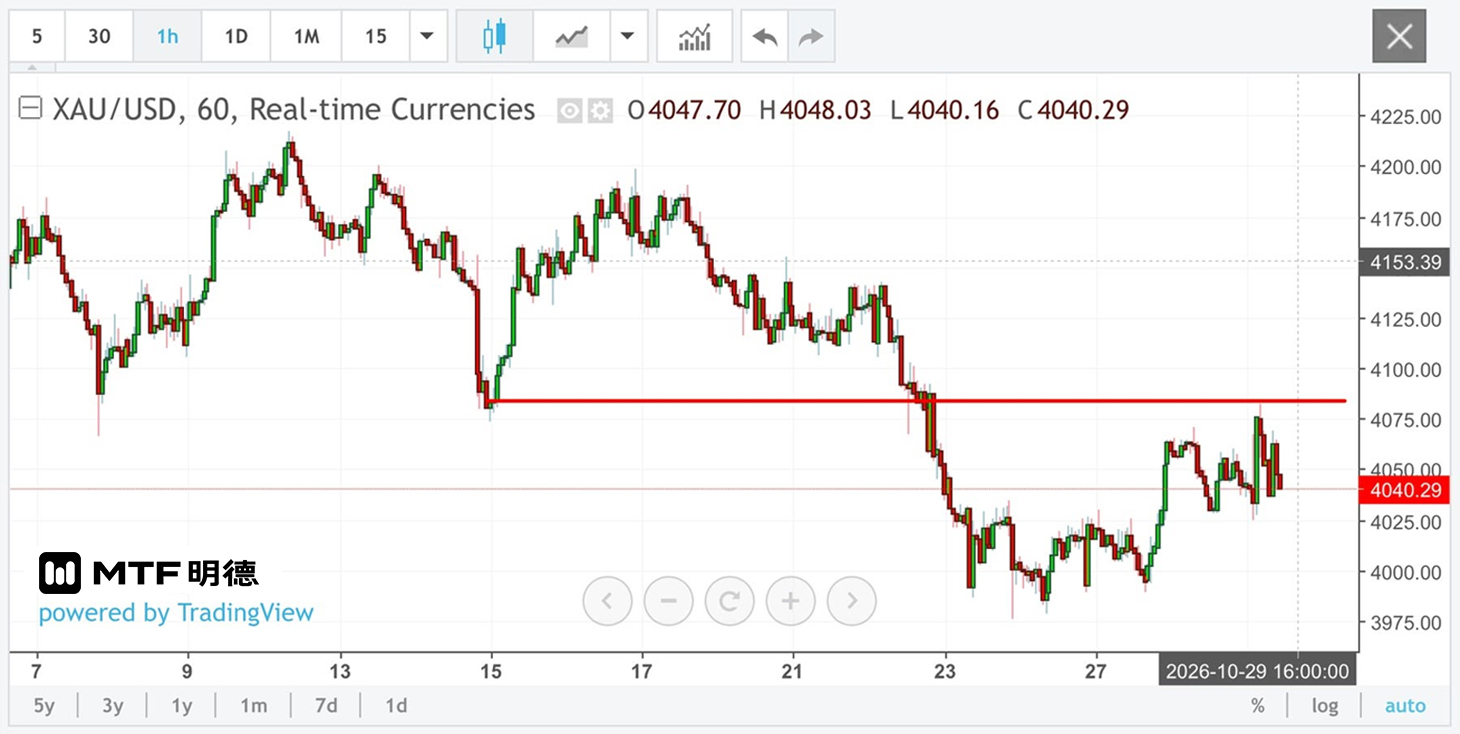
Task: Switch to the 1M interval
Action: [x=306, y=37]
